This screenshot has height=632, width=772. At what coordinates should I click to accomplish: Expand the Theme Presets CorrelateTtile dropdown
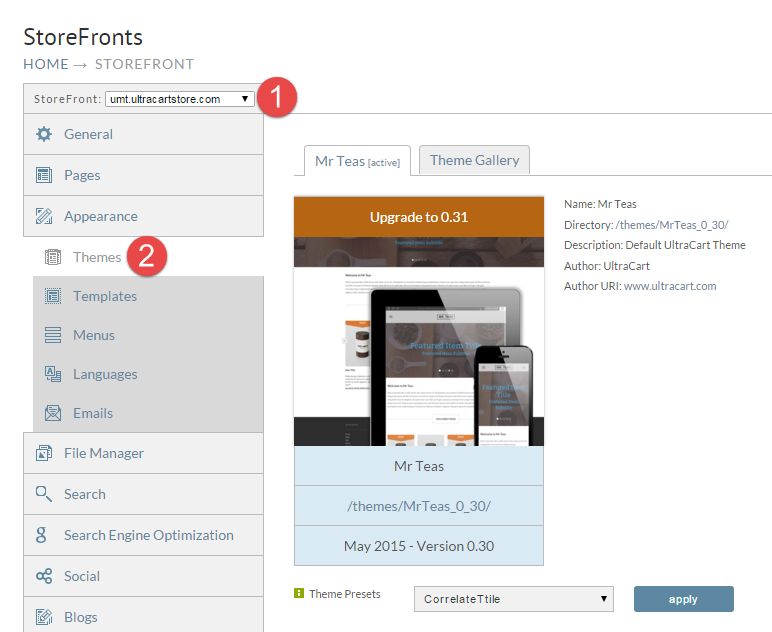(x=514, y=599)
